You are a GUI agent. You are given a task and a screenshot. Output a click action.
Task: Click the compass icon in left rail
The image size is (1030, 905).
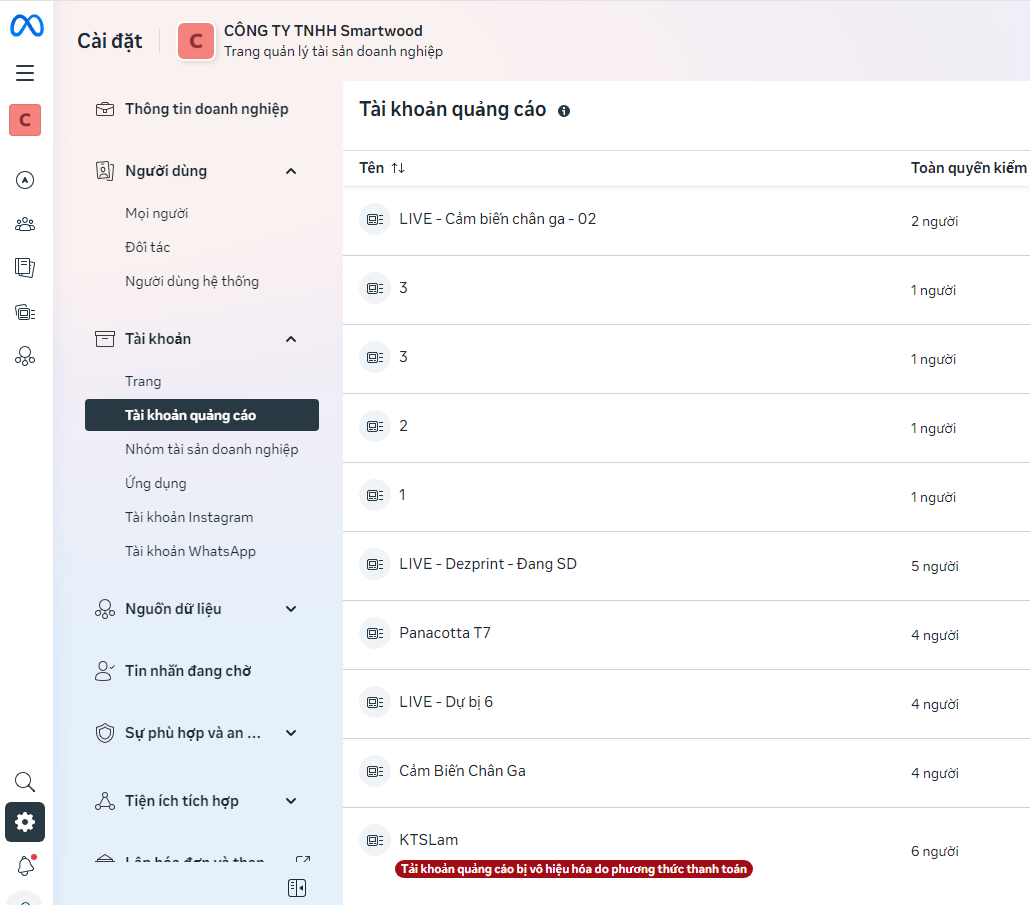click(25, 180)
